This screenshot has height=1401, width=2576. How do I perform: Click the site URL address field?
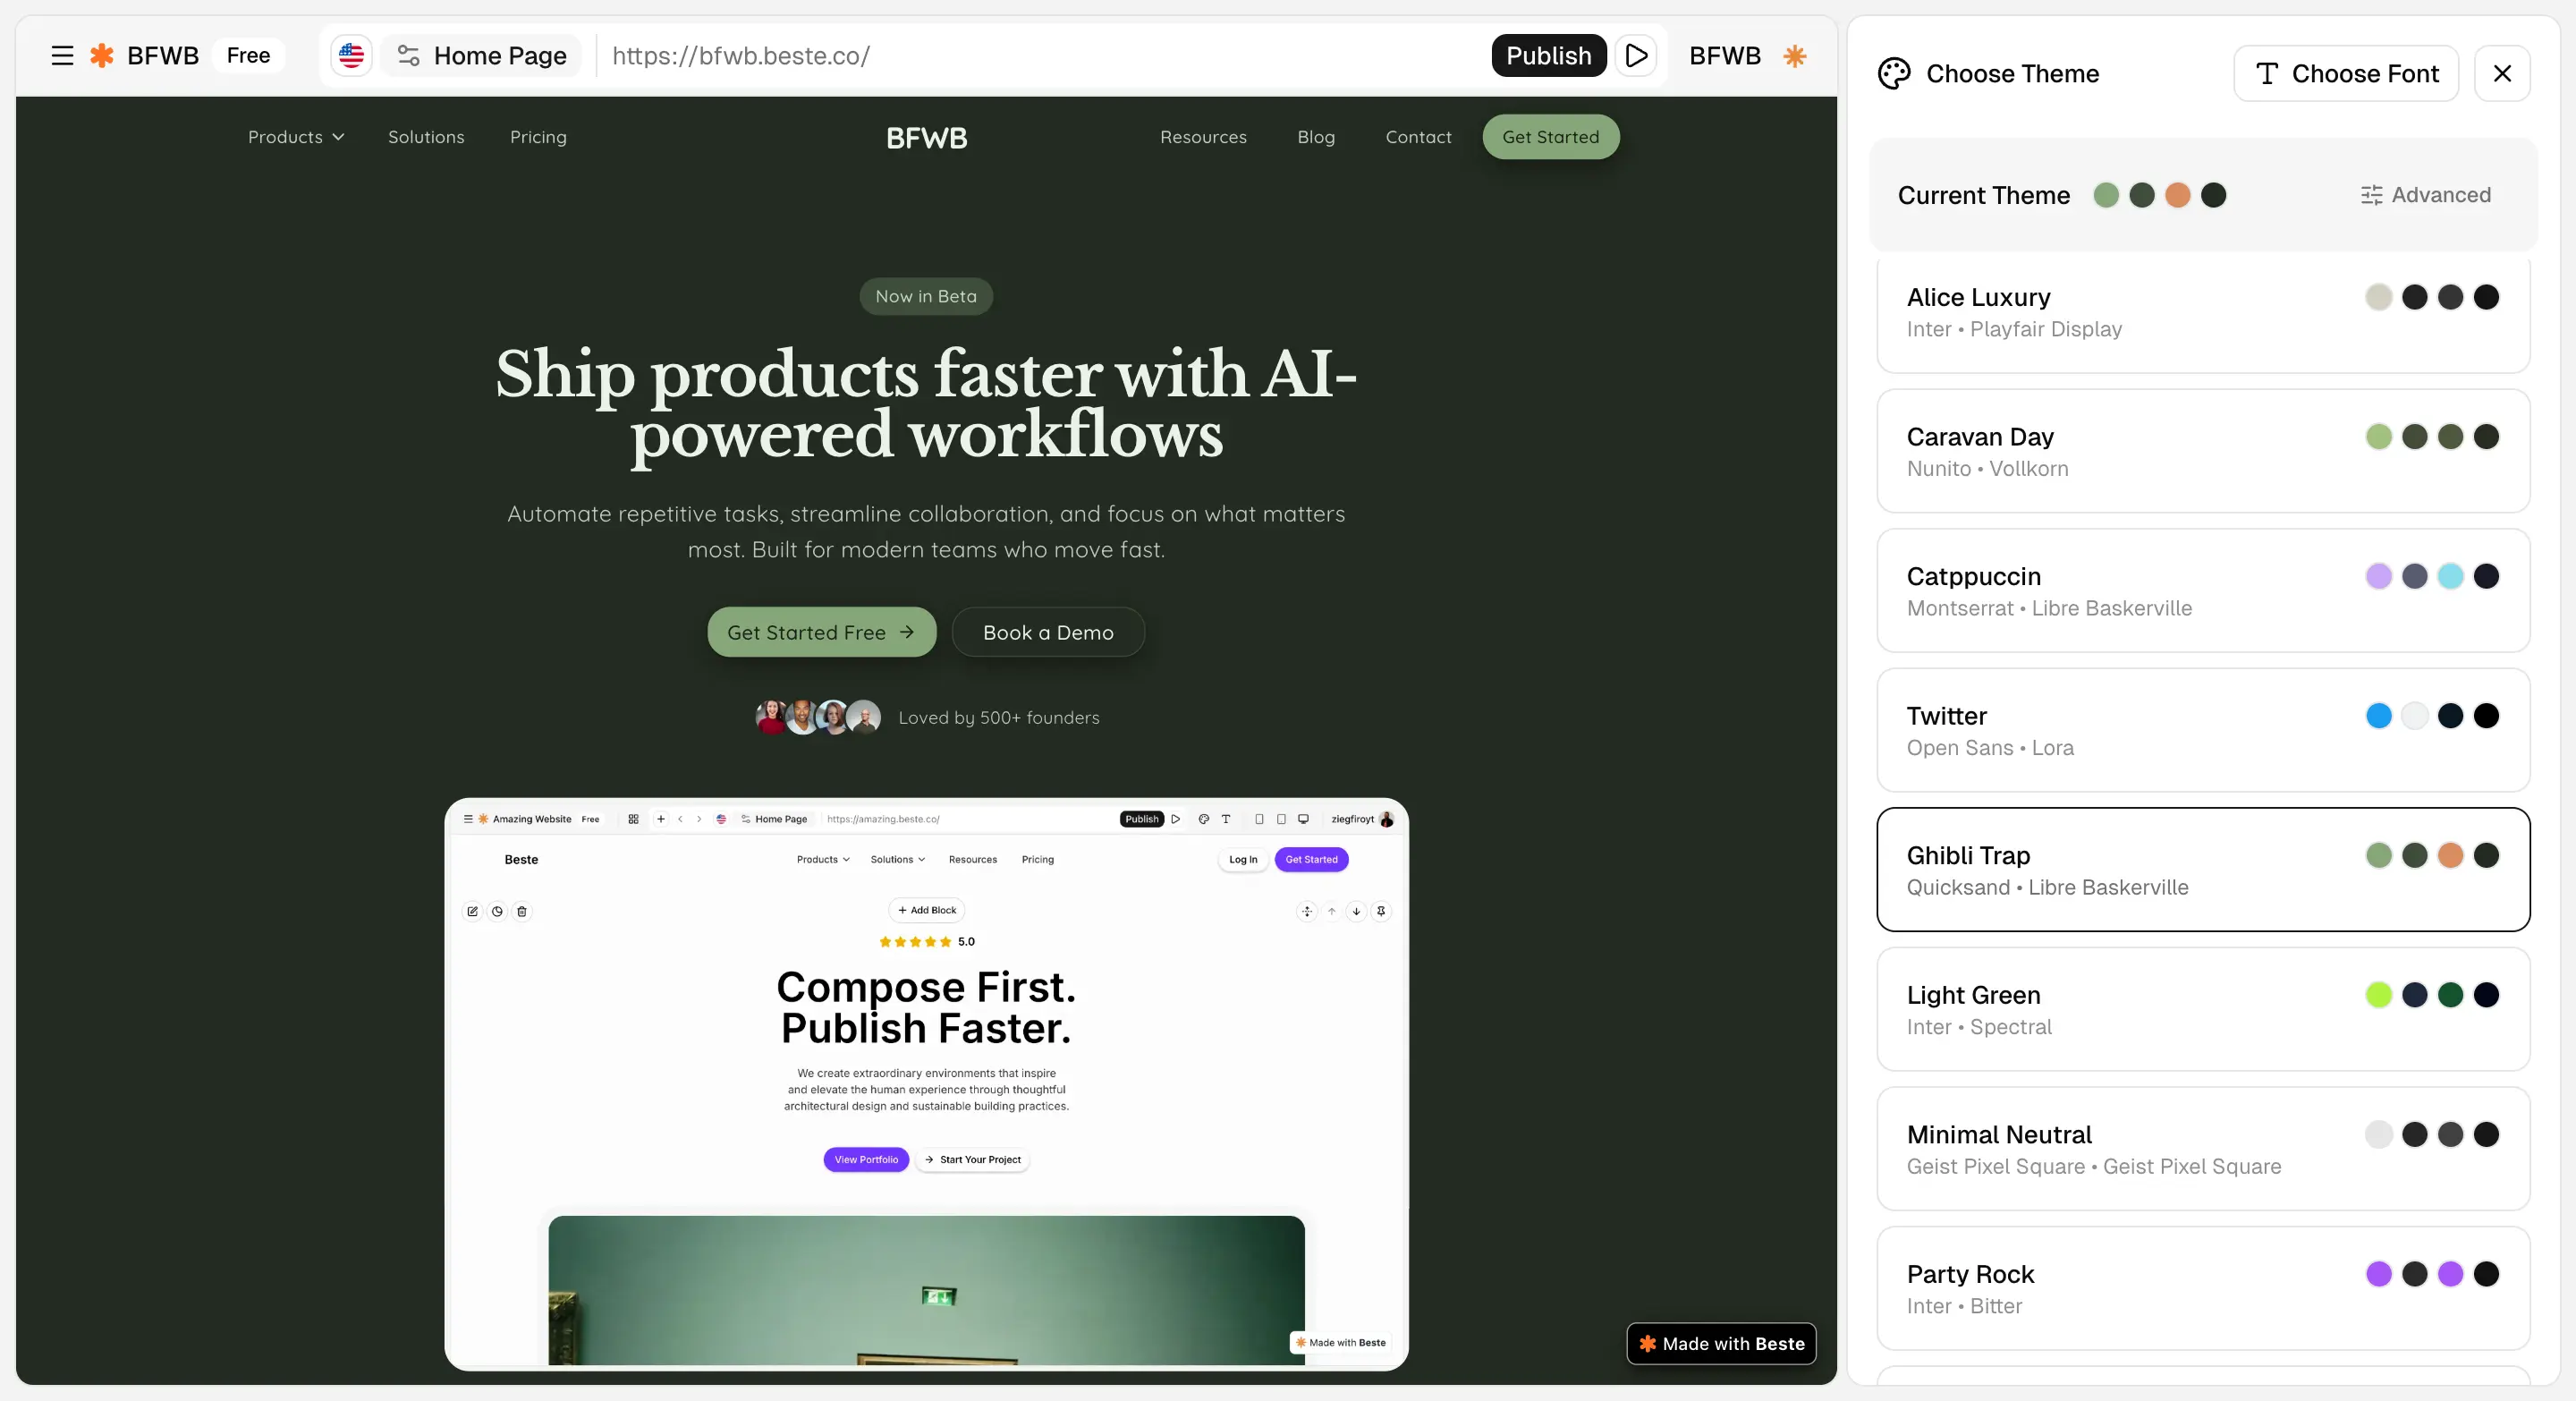click(1040, 55)
